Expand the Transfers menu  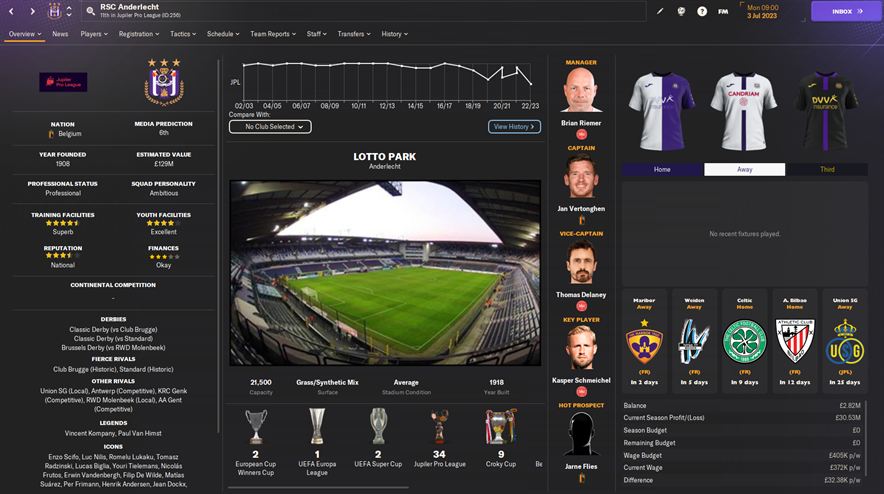click(354, 34)
